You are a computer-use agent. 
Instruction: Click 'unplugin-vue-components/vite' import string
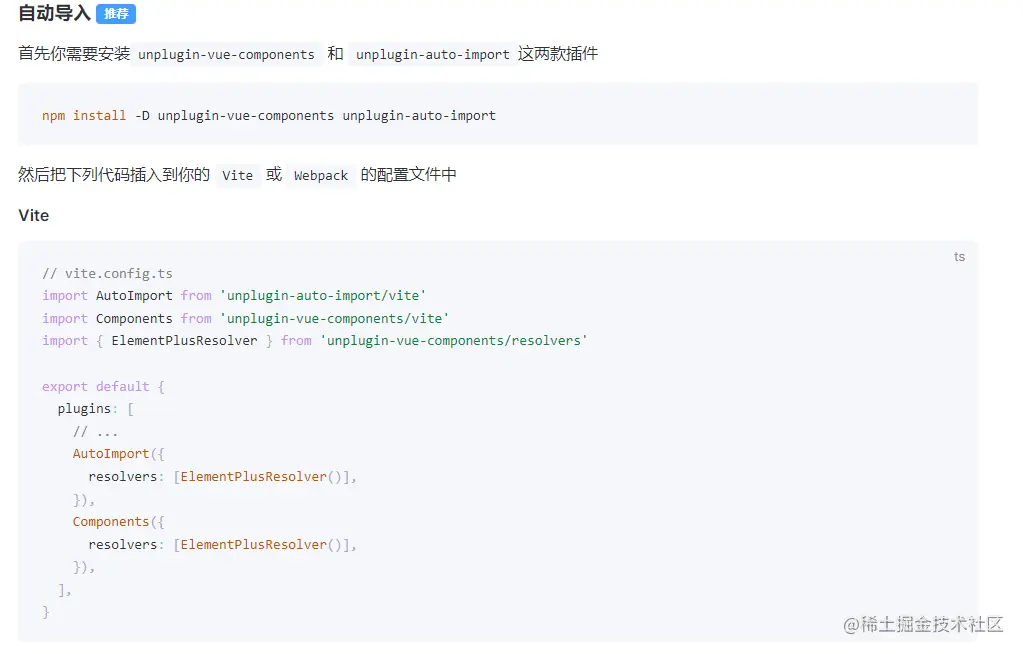(x=334, y=319)
